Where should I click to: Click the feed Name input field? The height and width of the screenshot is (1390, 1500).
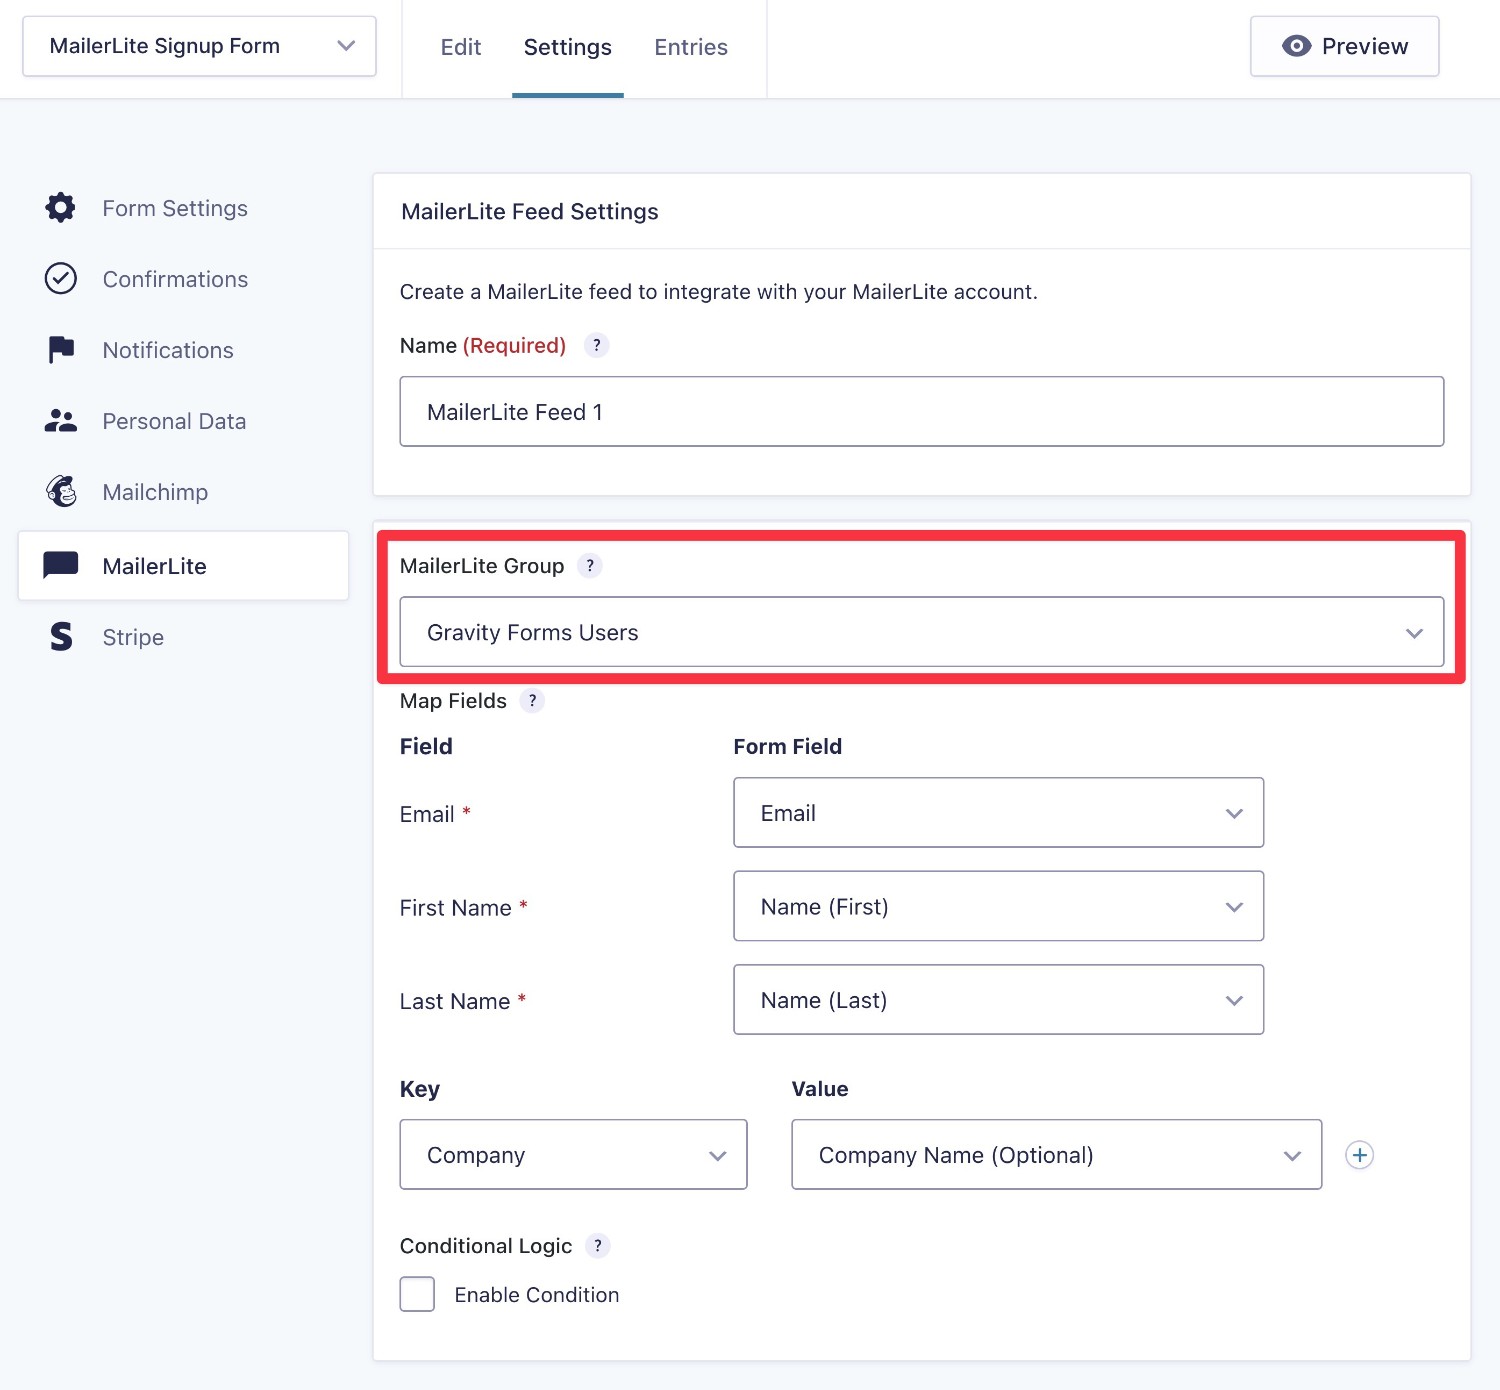922,411
